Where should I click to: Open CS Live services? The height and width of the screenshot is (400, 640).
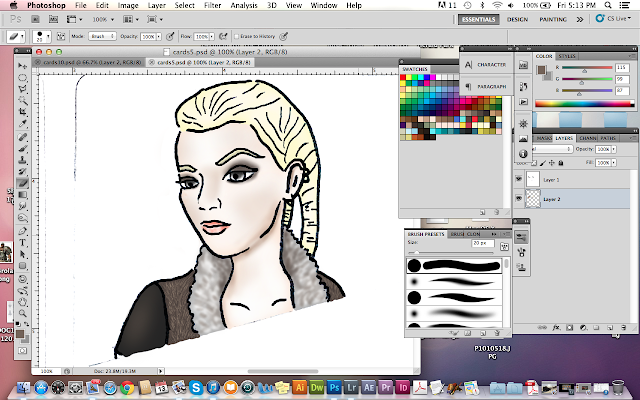pyautogui.click(x=613, y=18)
